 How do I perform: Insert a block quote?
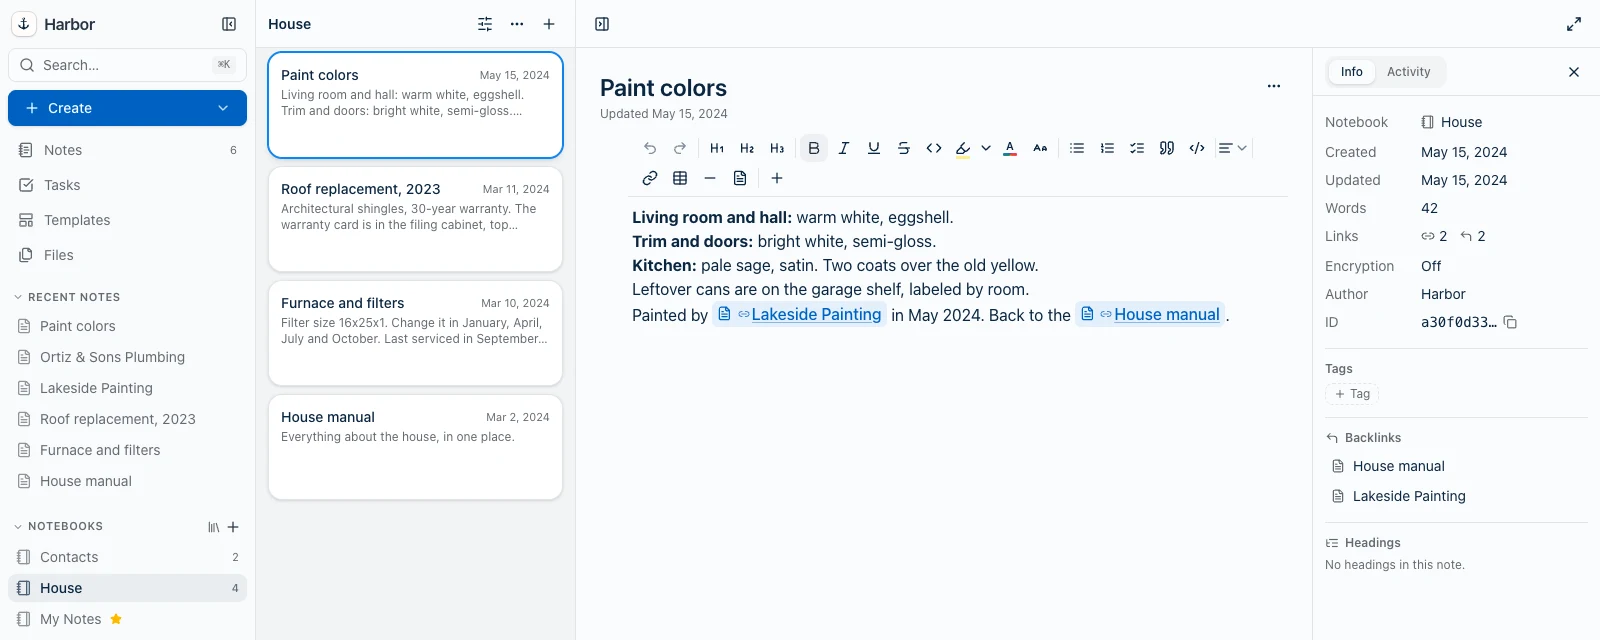pyautogui.click(x=1167, y=148)
